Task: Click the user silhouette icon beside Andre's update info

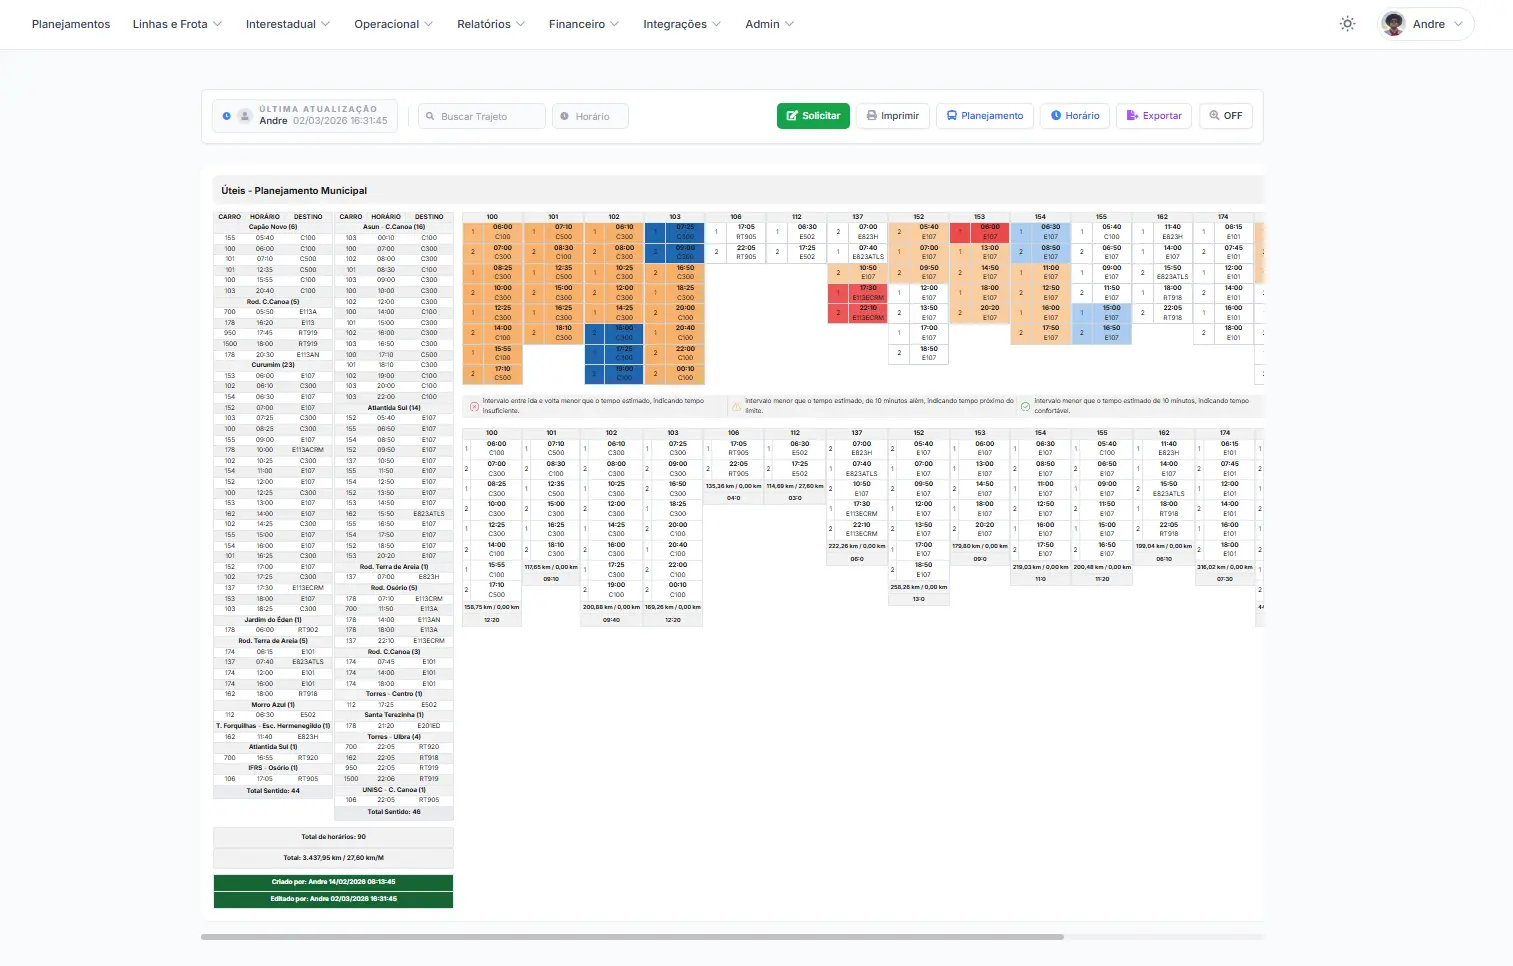Action: (x=245, y=115)
